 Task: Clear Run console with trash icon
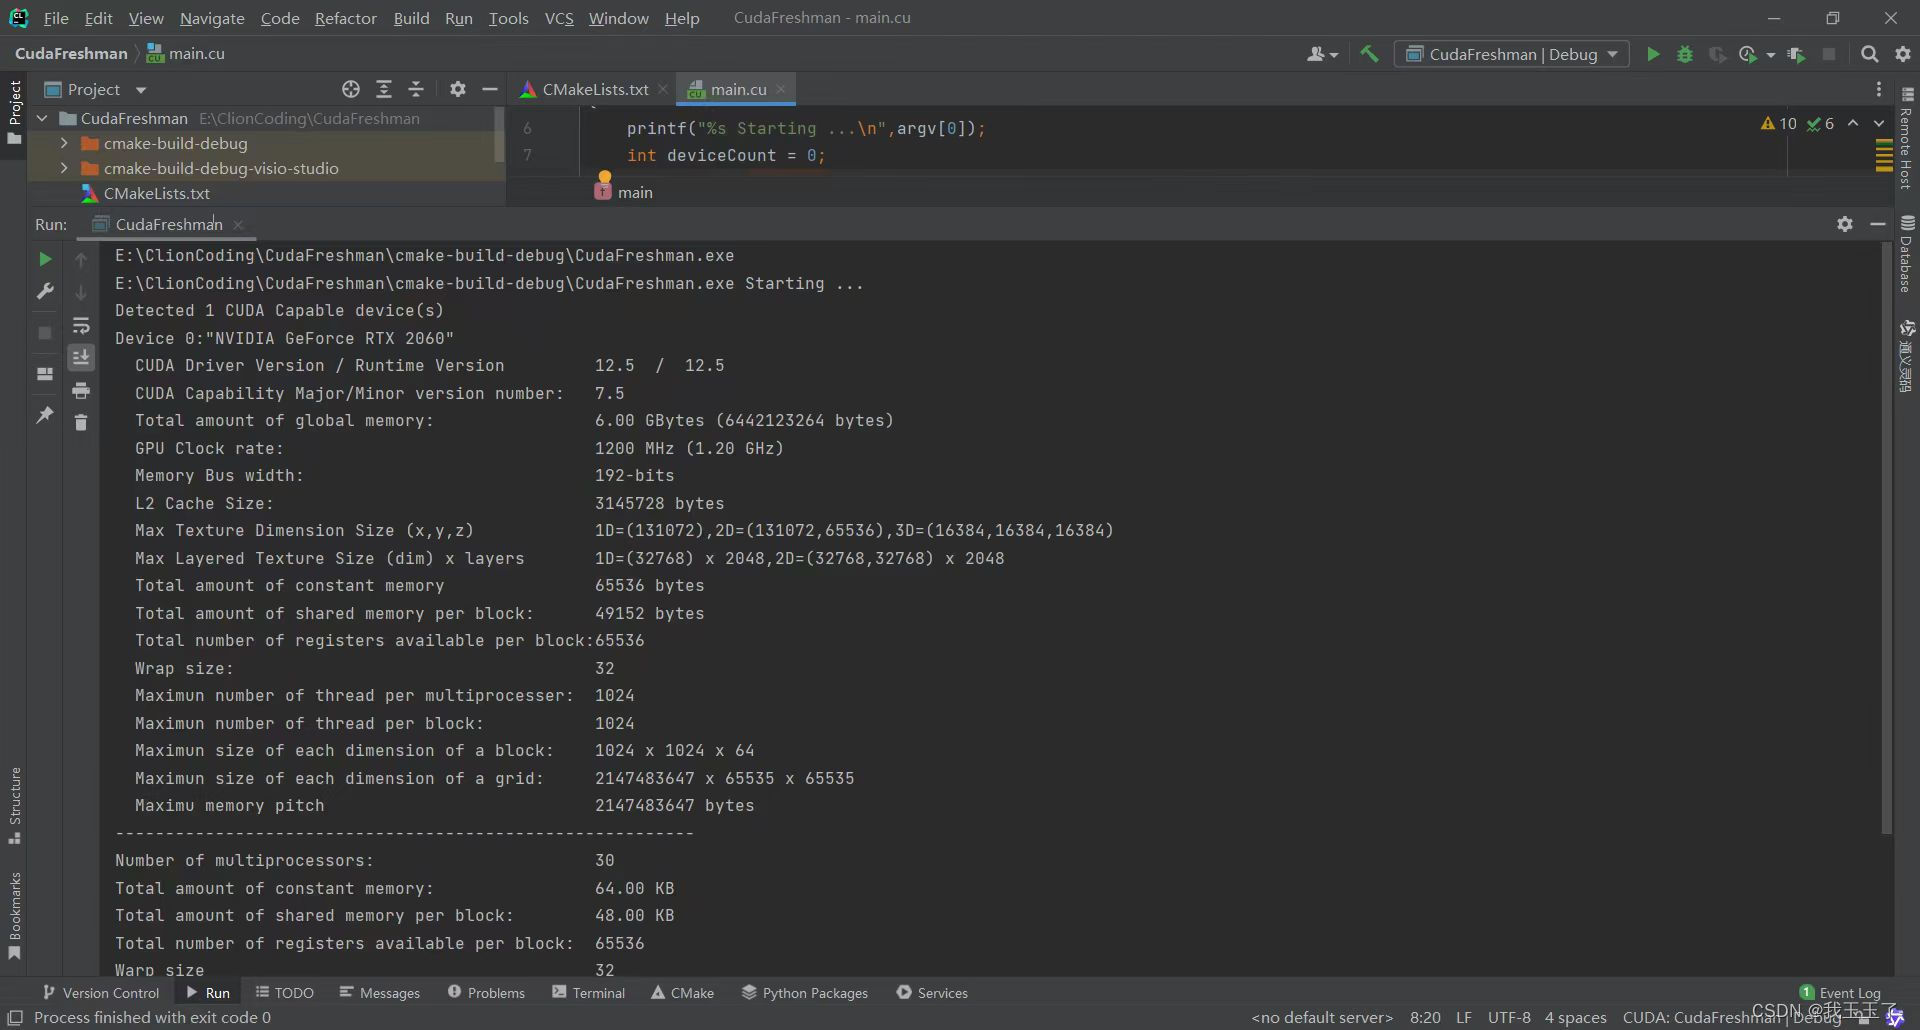pos(81,422)
